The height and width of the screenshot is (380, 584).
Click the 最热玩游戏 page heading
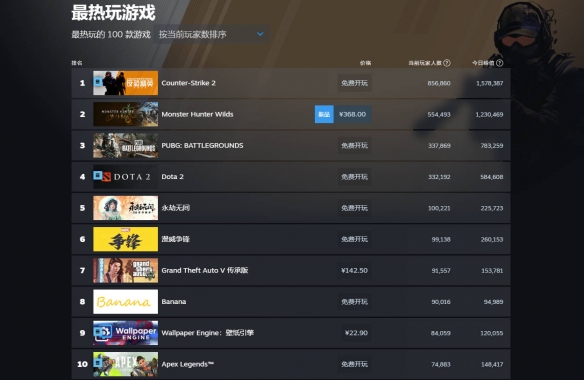[x=113, y=13]
